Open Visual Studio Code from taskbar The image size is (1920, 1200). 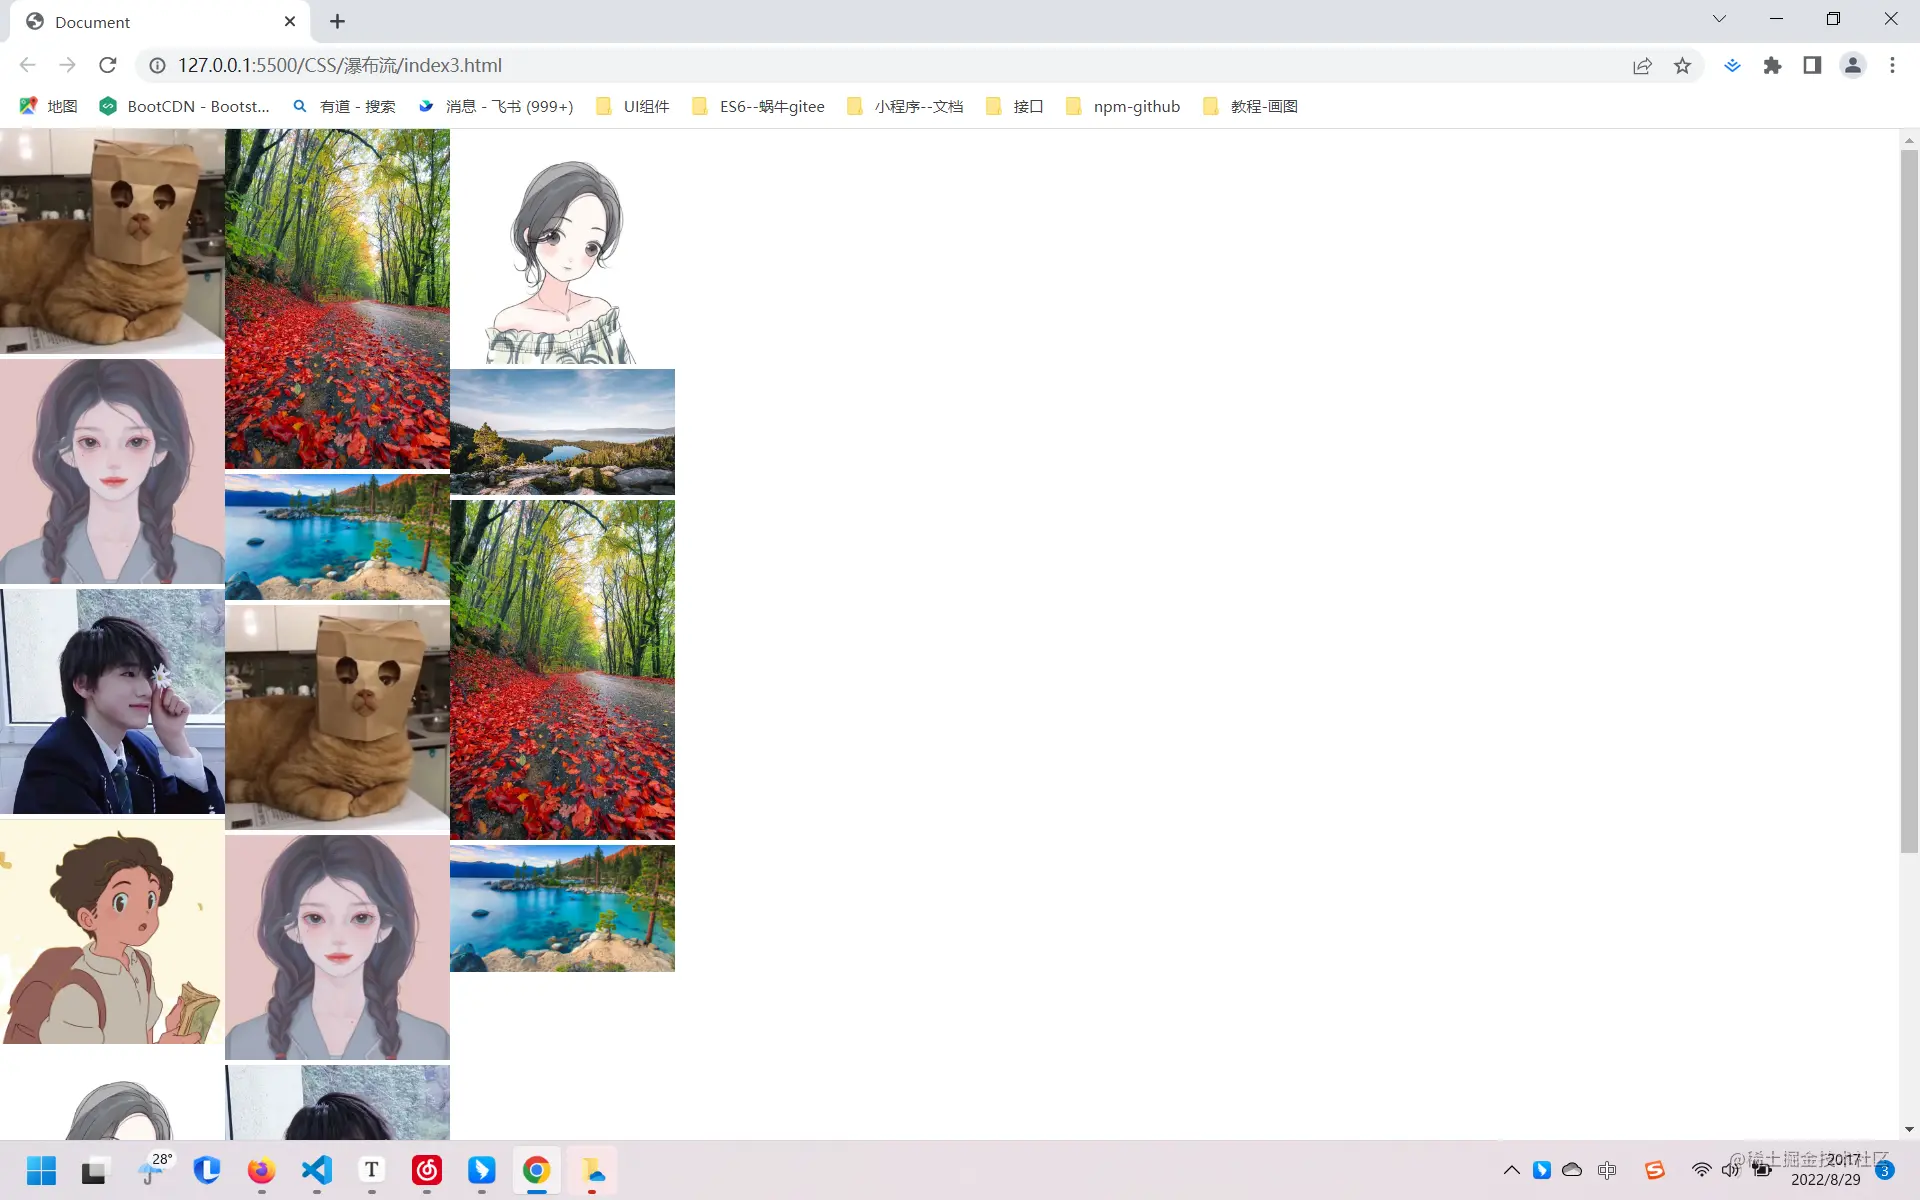(317, 1170)
